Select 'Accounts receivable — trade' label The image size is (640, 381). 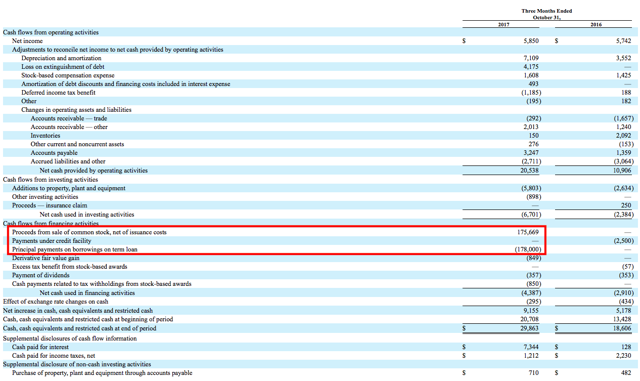(x=69, y=118)
